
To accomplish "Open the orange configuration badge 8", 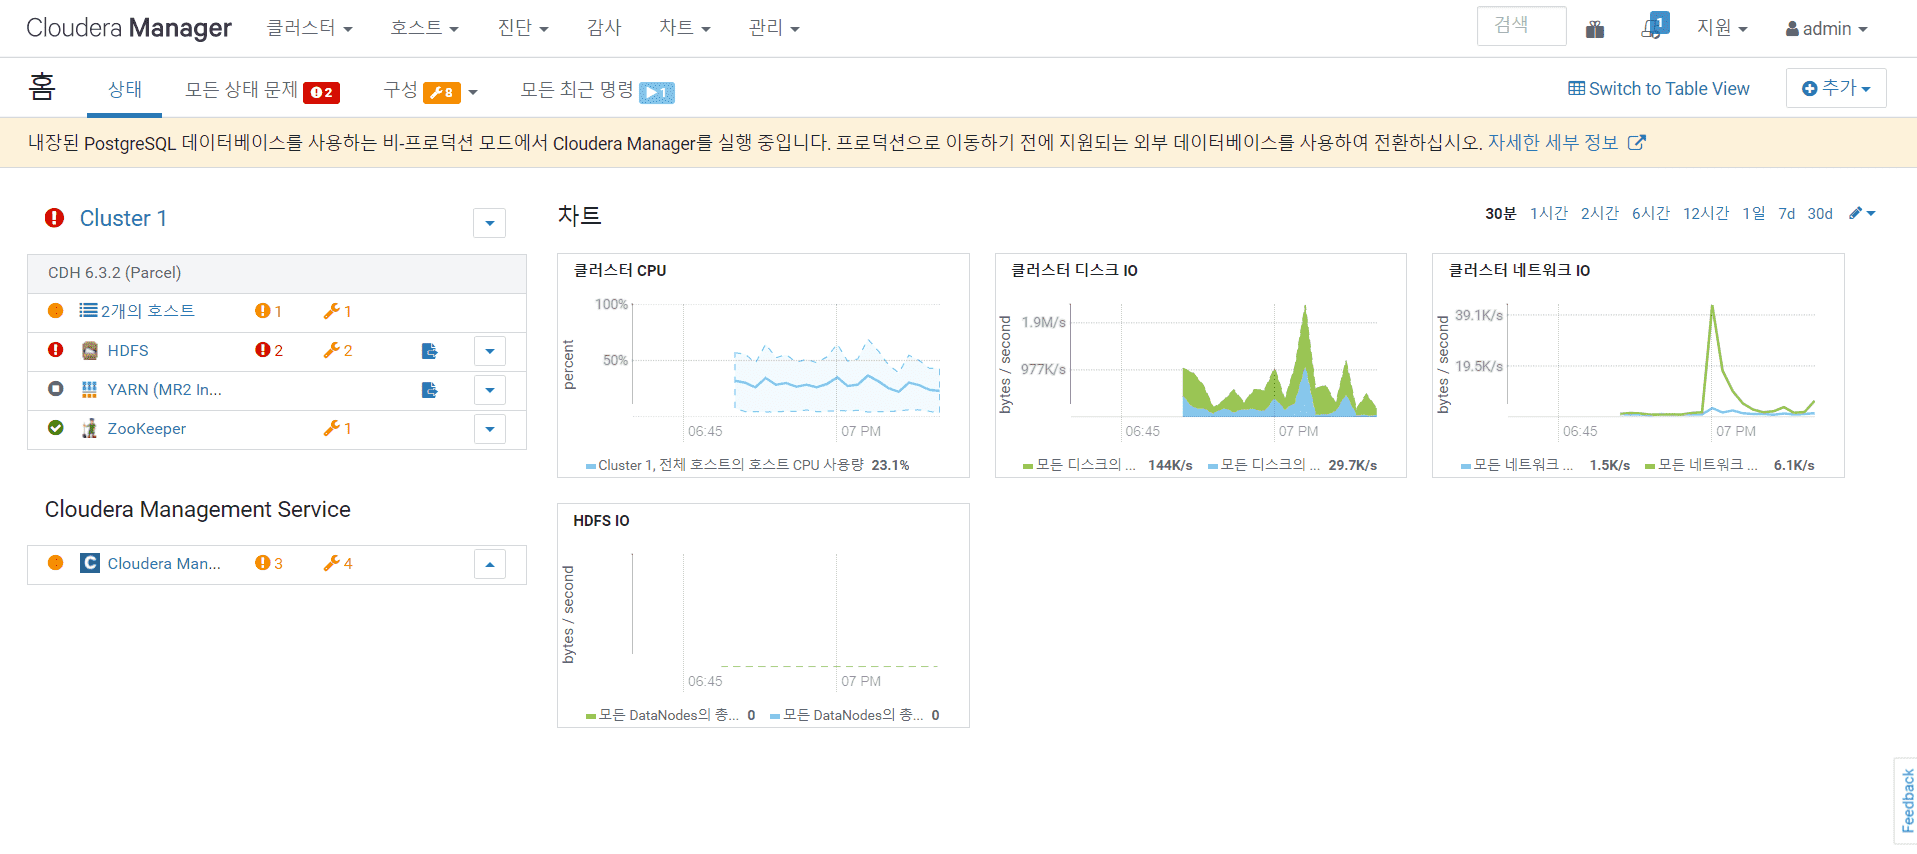I will click(x=442, y=92).
